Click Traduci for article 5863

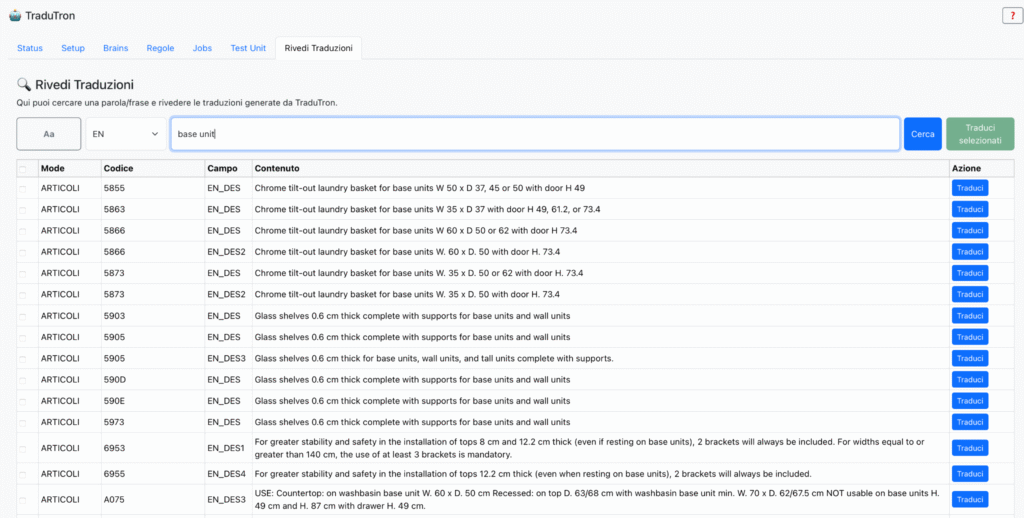coord(969,209)
